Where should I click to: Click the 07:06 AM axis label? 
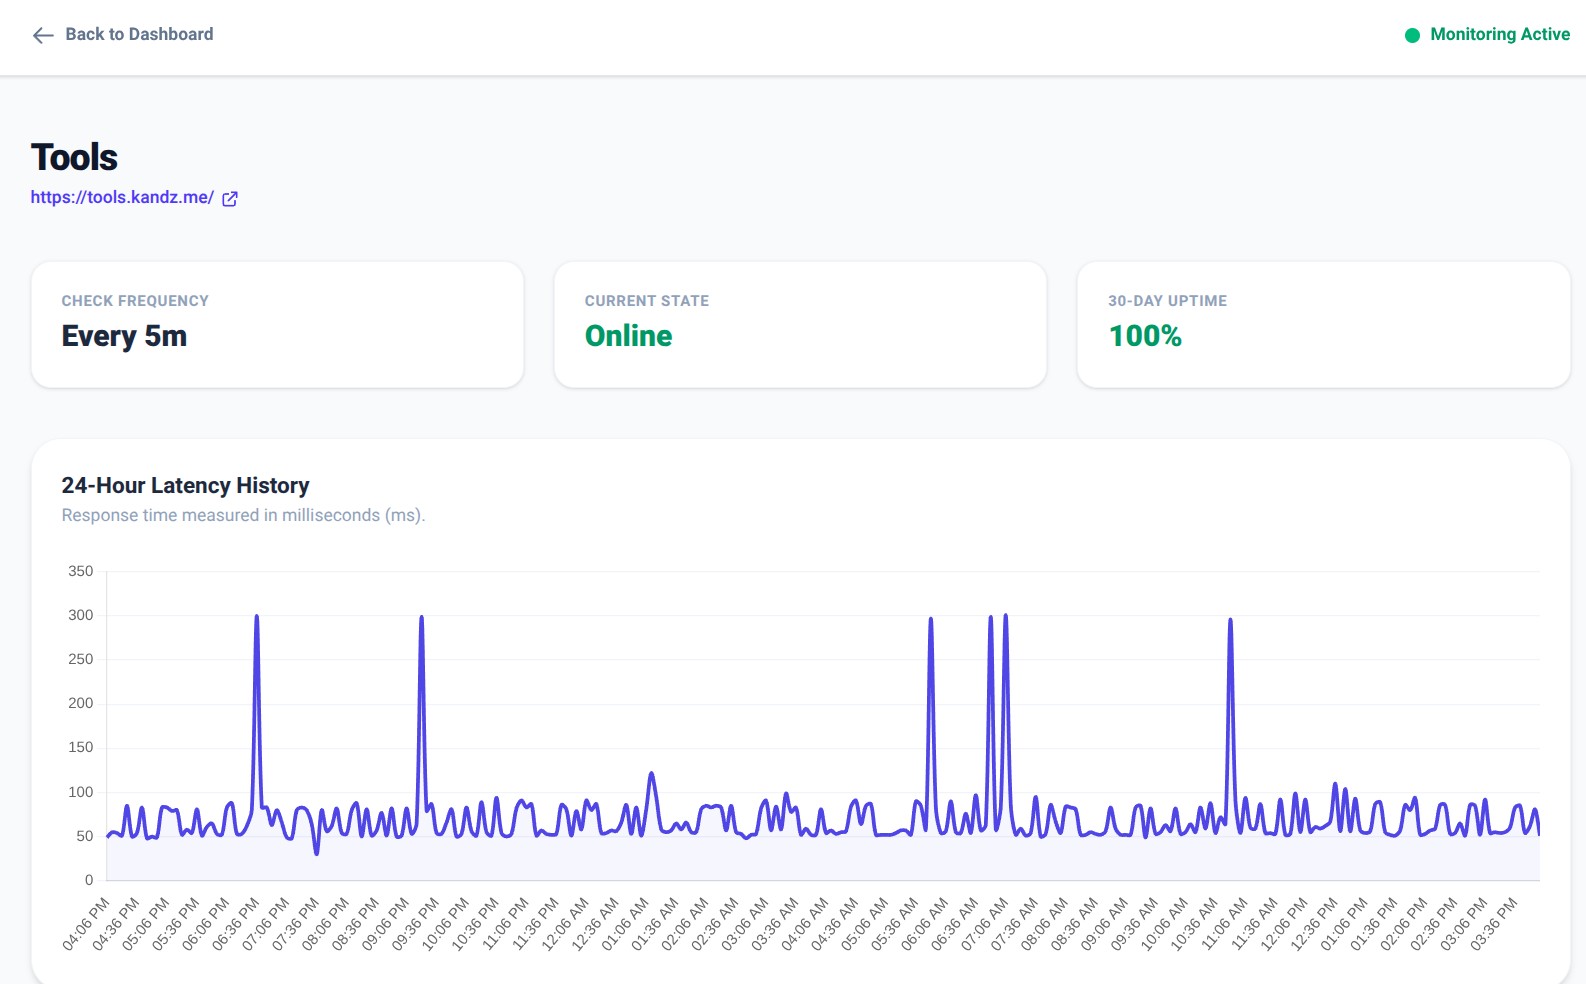pyautogui.click(x=986, y=923)
